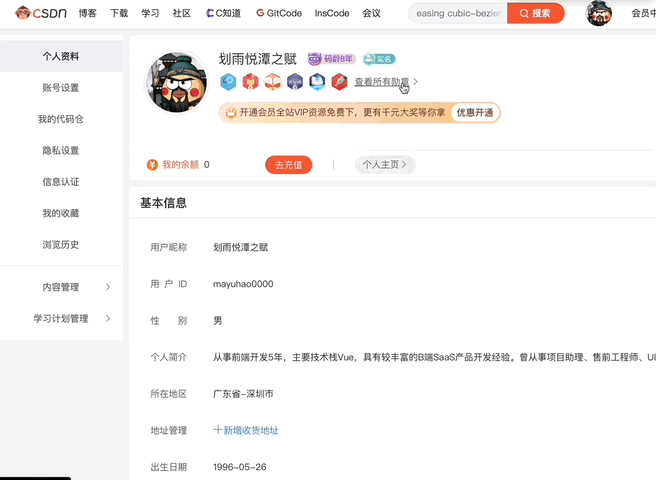Click the 基本信息 section heading
Screen dimensions: 656x480
[164, 203]
